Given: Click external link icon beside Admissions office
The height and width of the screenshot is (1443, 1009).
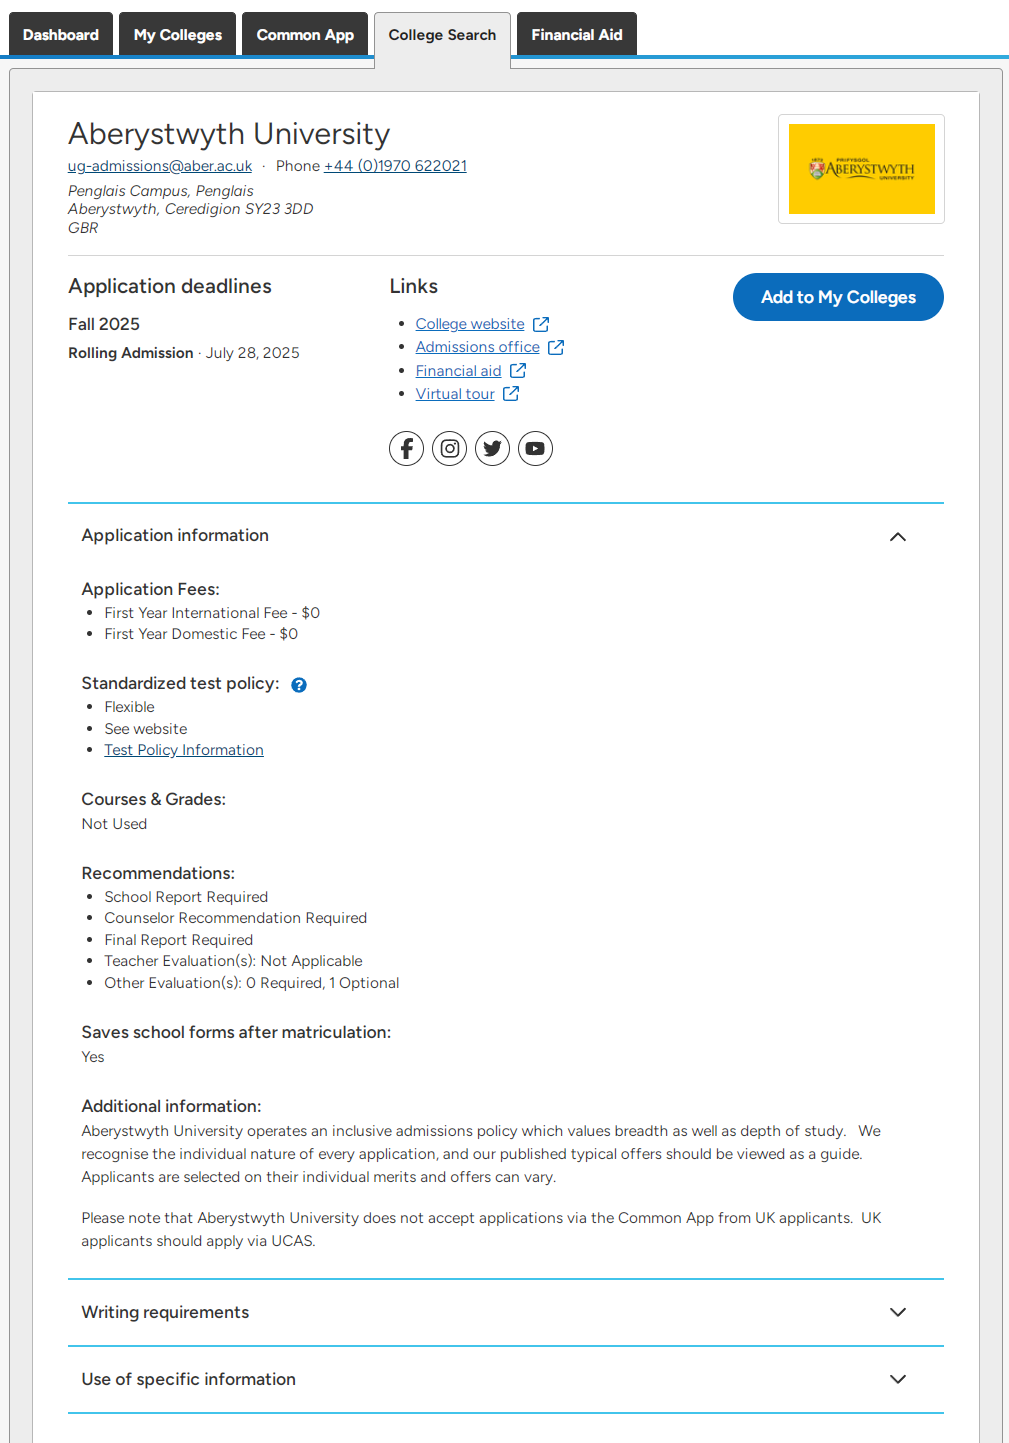Looking at the screenshot, I should click(556, 347).
